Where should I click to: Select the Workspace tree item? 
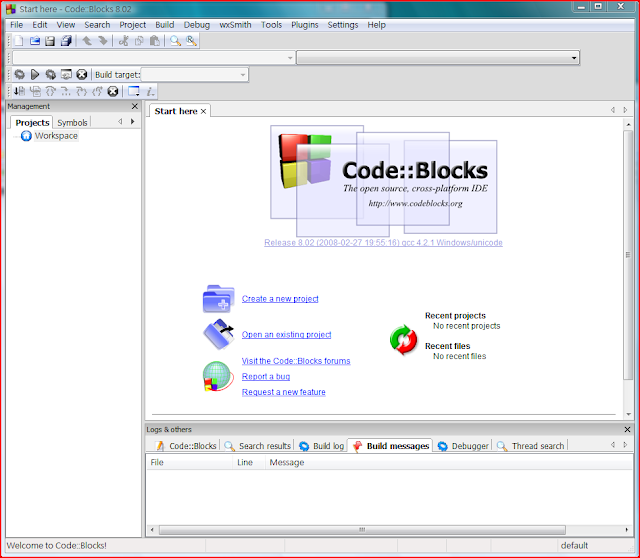point(56,136)
